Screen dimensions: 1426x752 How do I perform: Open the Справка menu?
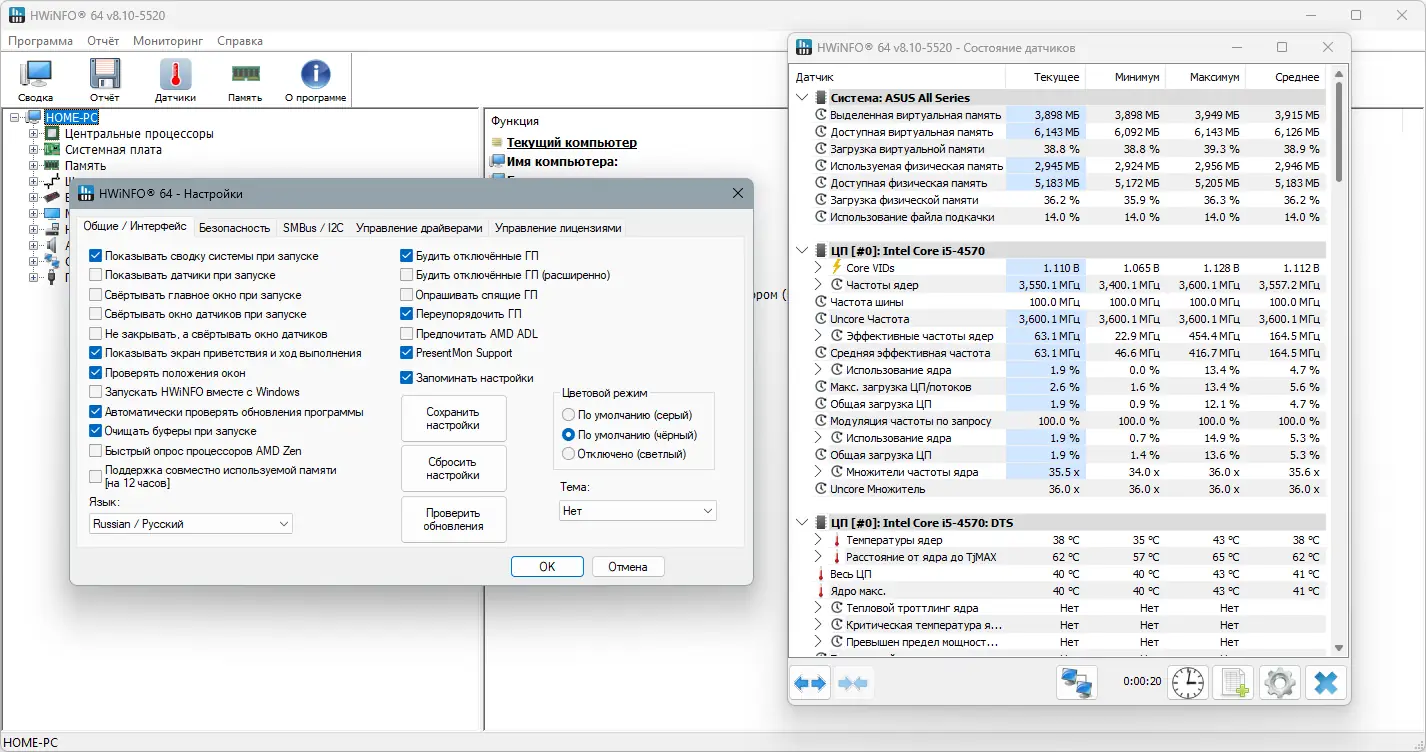point(240,41)
